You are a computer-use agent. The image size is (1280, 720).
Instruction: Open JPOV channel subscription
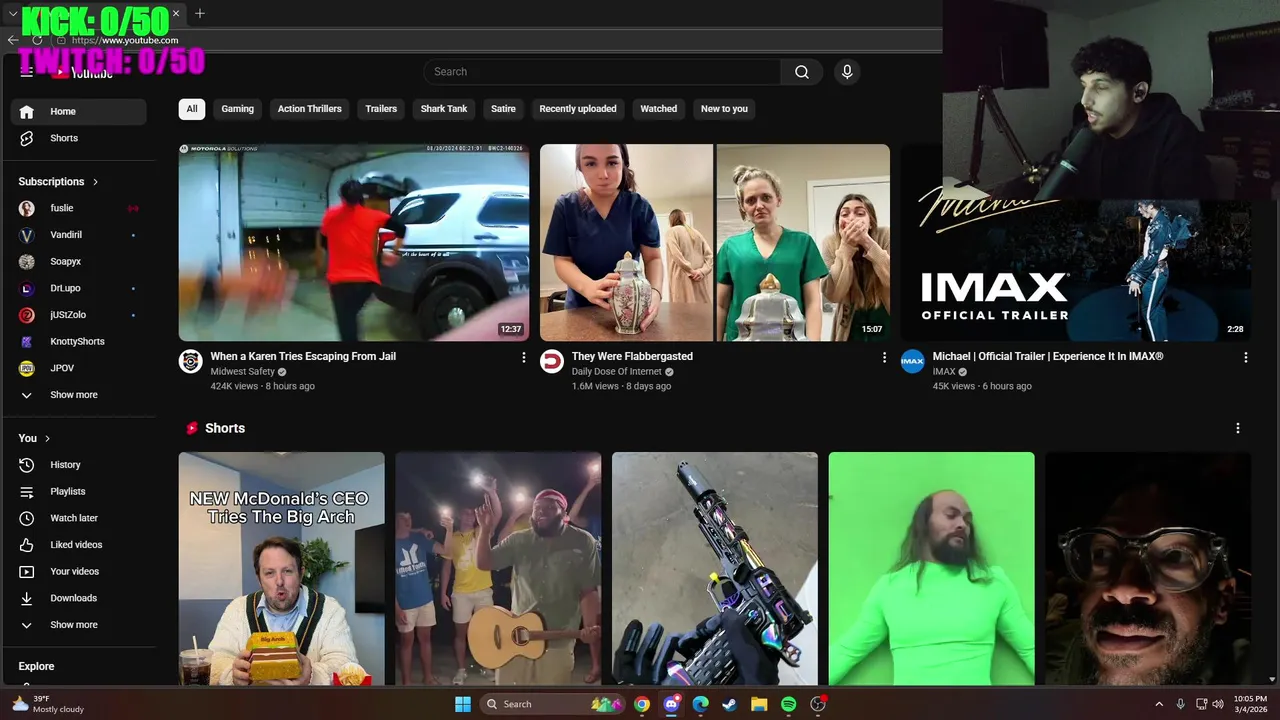(x=78, y=368)
